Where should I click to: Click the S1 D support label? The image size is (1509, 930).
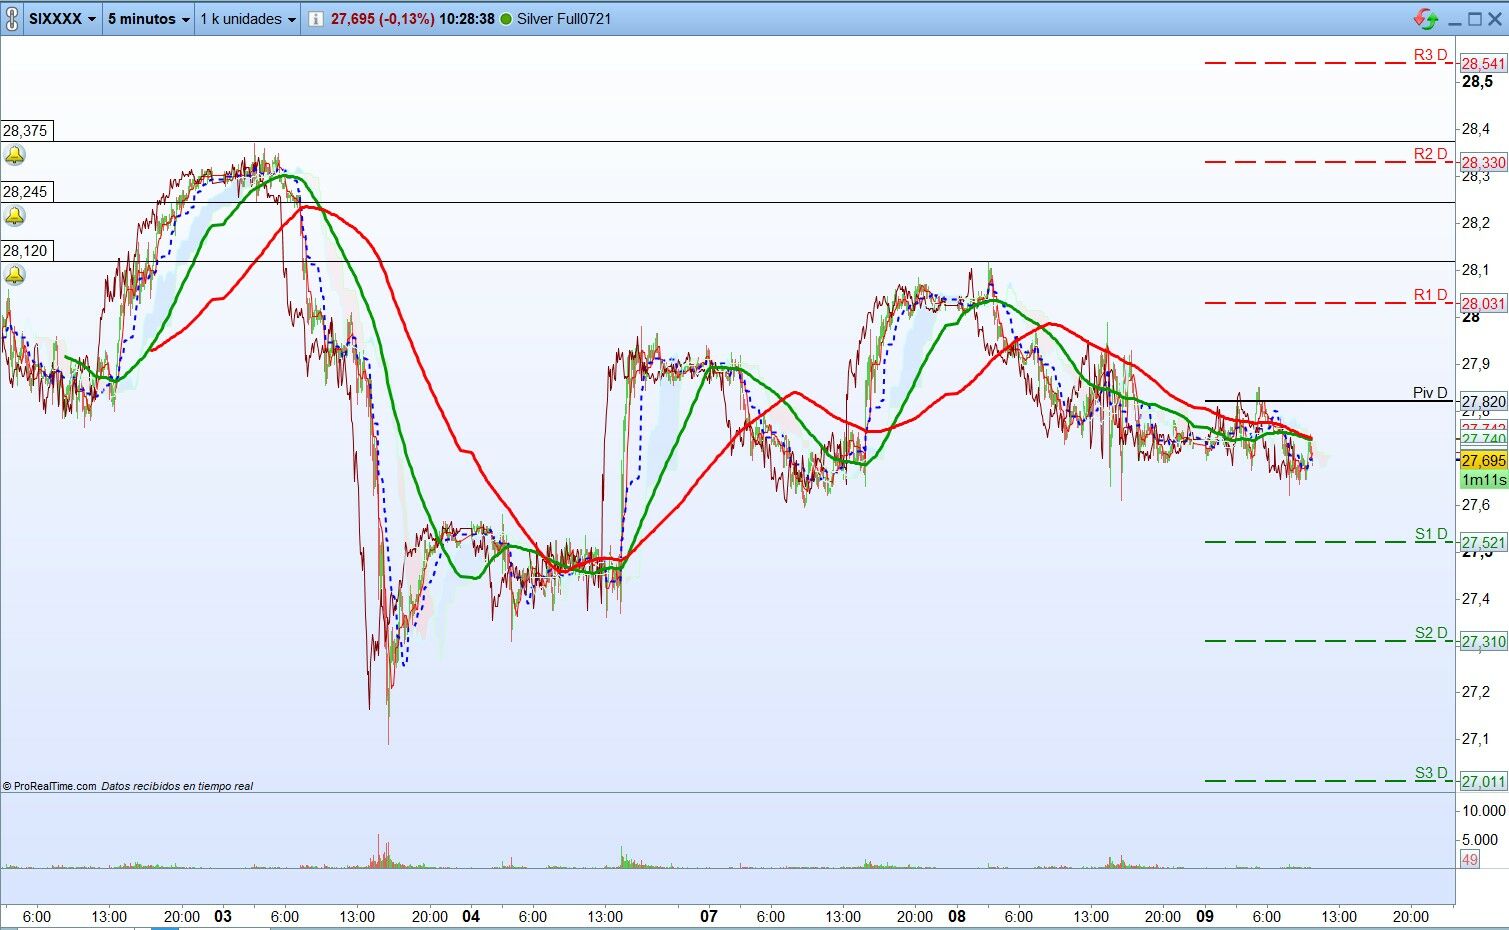(x=1431, y=534)
